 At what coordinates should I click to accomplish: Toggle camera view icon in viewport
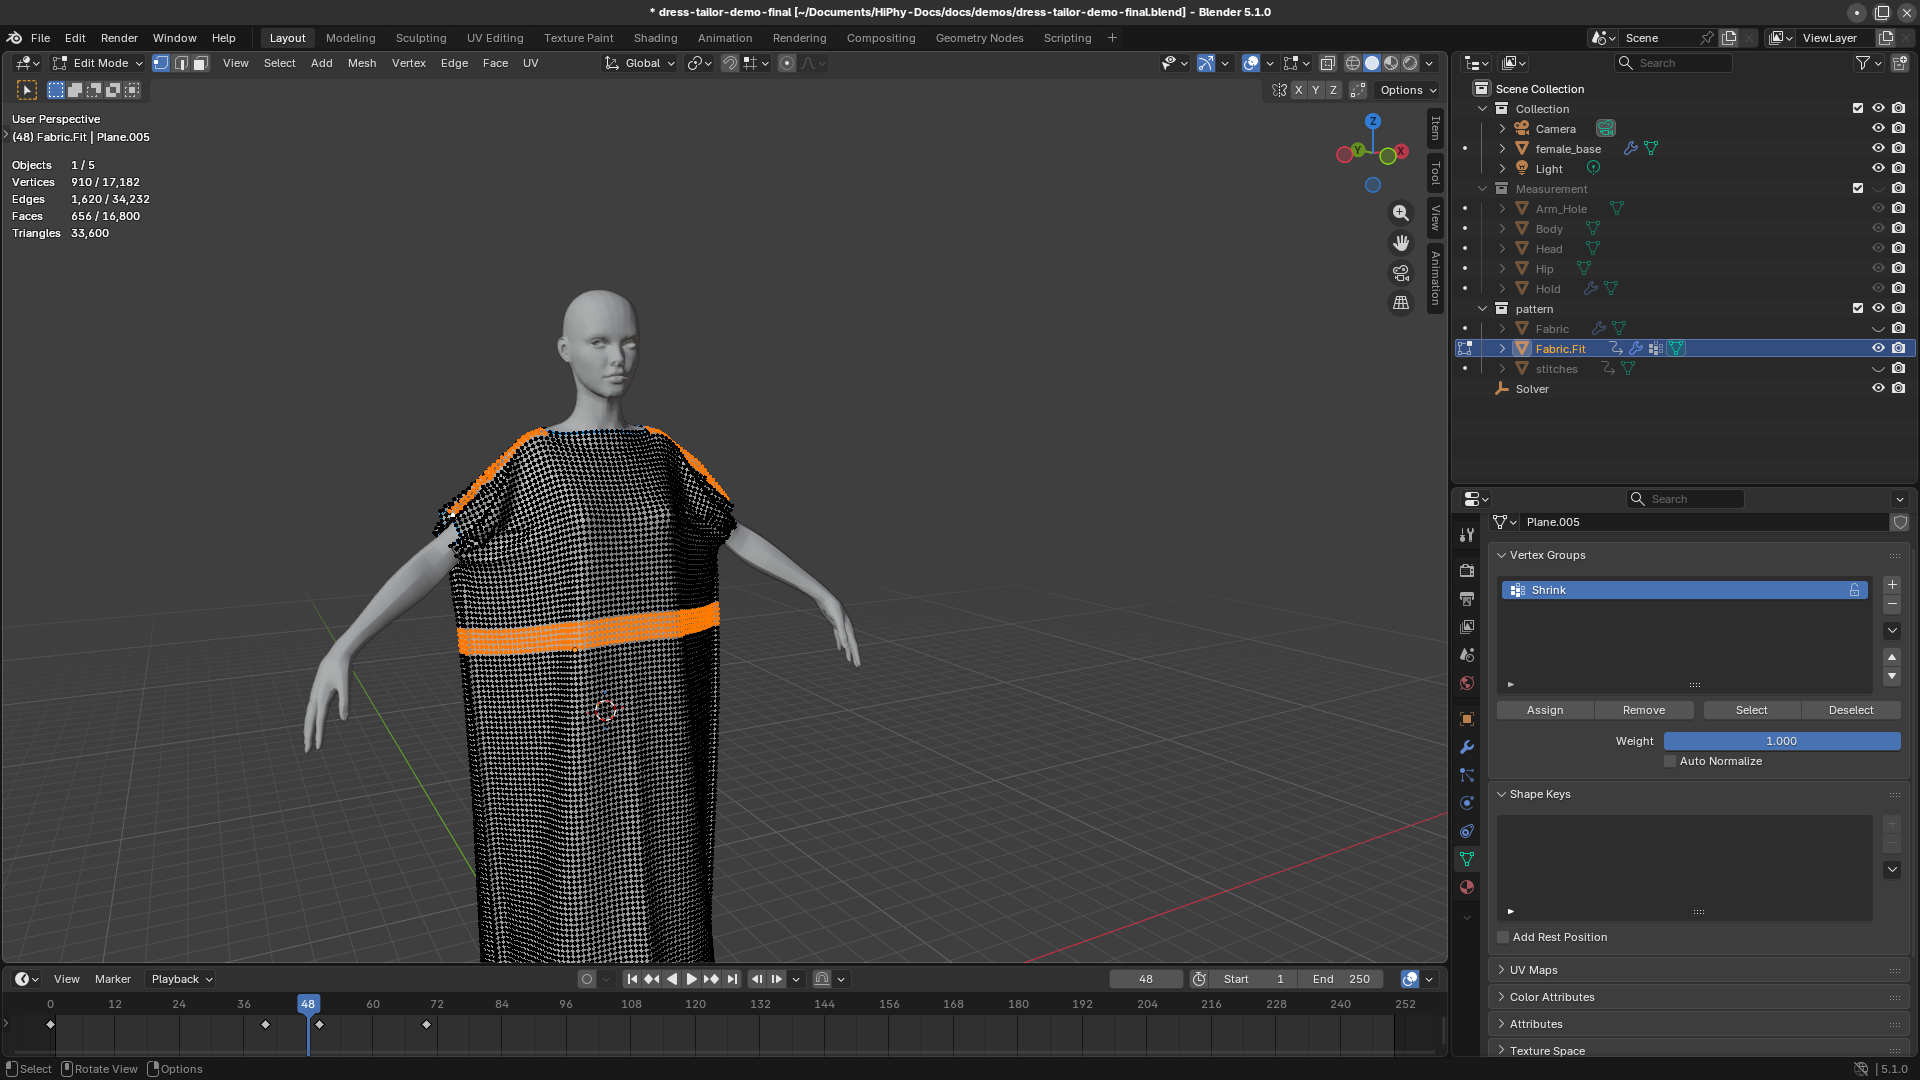point(1401,273)
